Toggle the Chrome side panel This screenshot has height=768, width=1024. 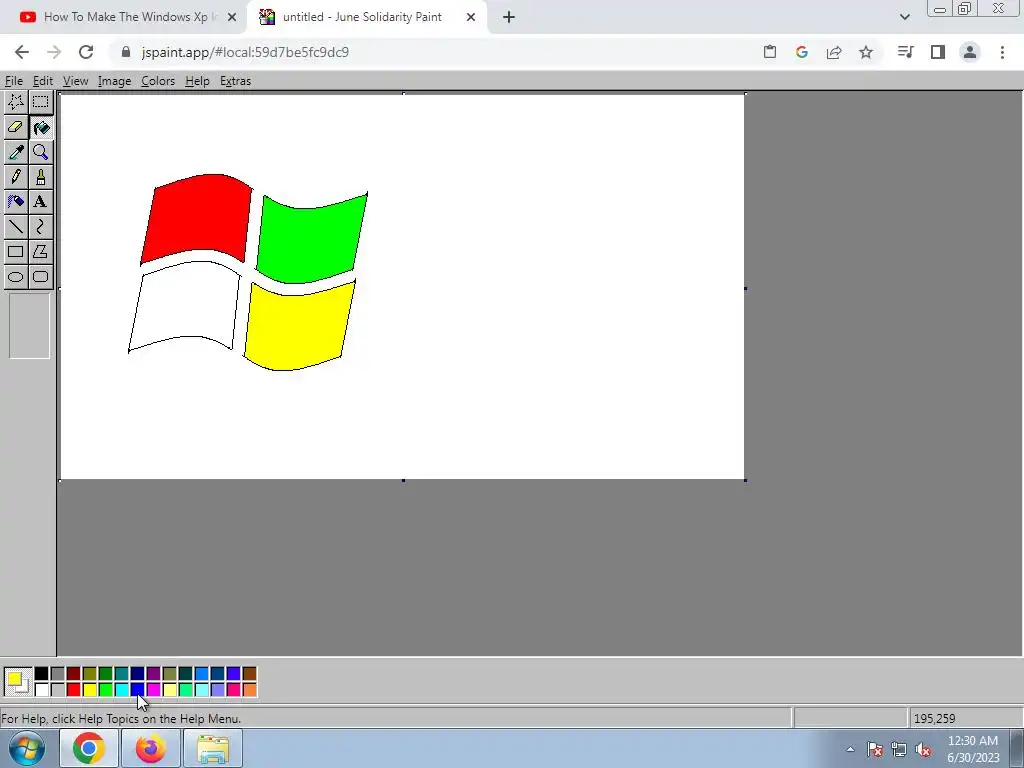click(938, 52)
